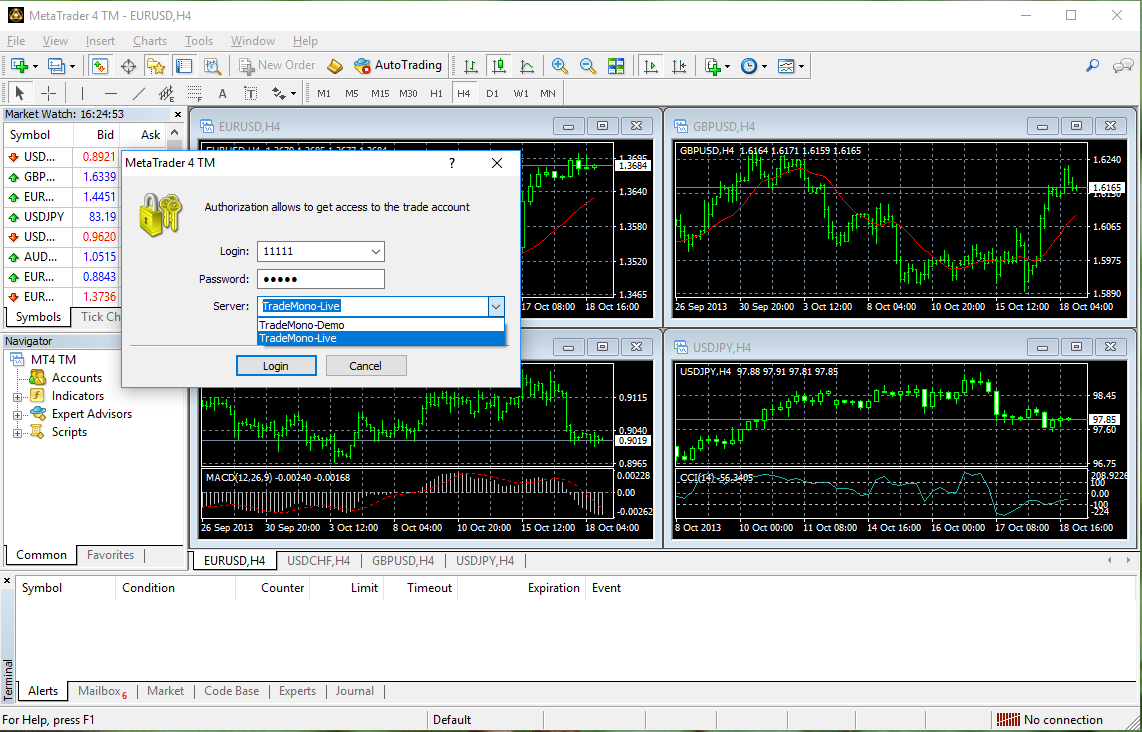Open the Templates dropdown arrow
The image size is (1142, 732).
pos(801,66)
